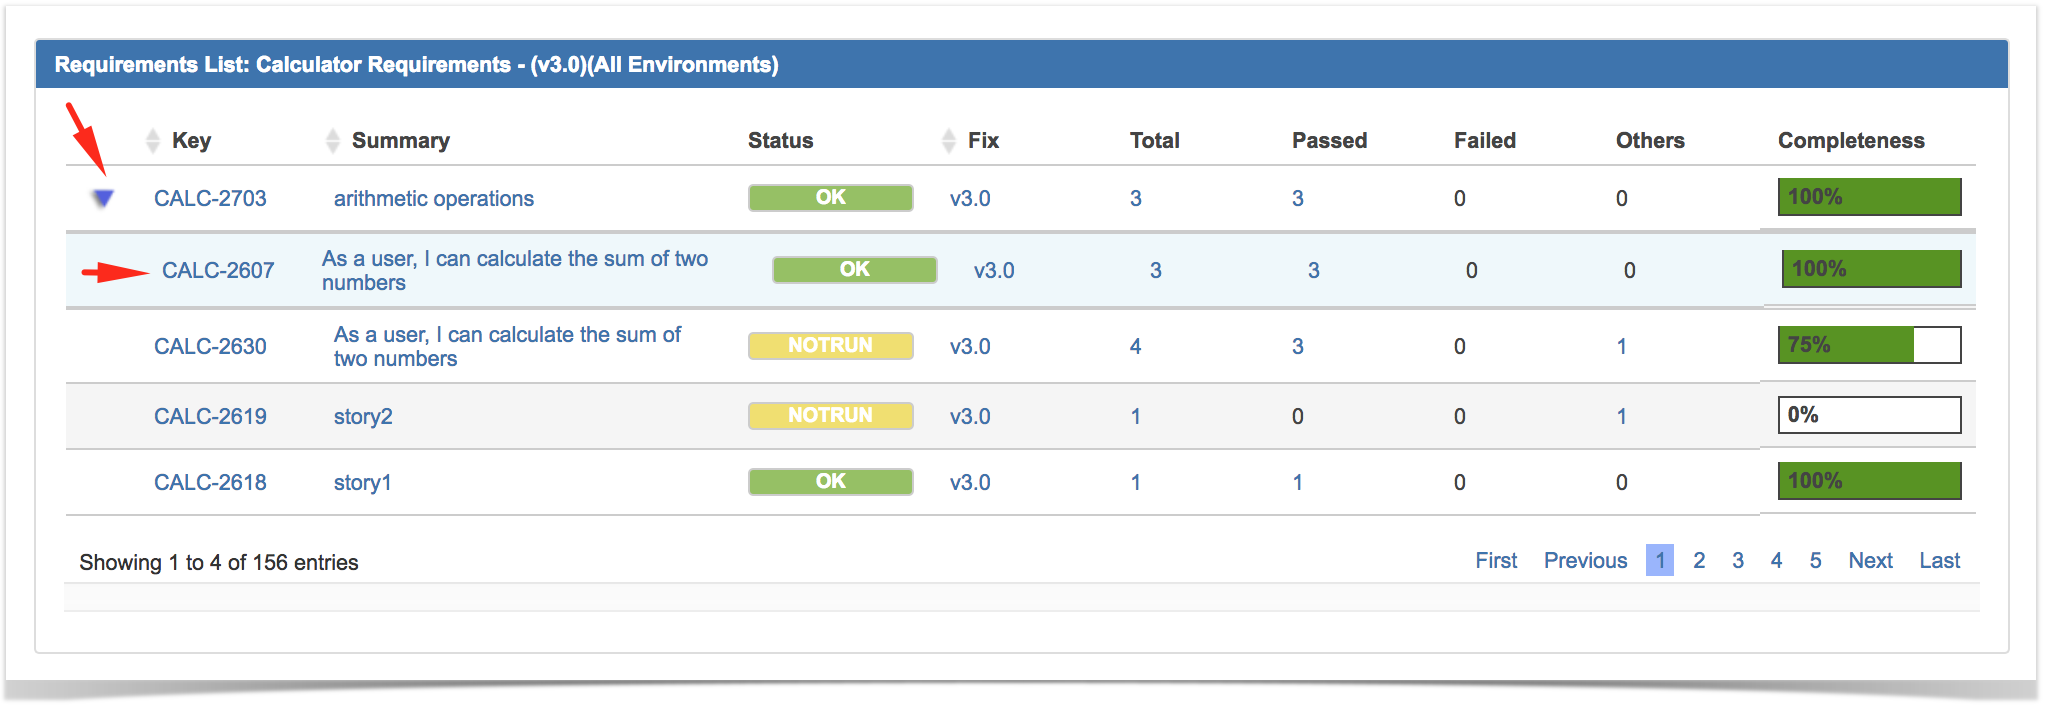Open the CALC-2630 requirement key
Viewport: 2050px width, 709px height.
tap(210, 346)
